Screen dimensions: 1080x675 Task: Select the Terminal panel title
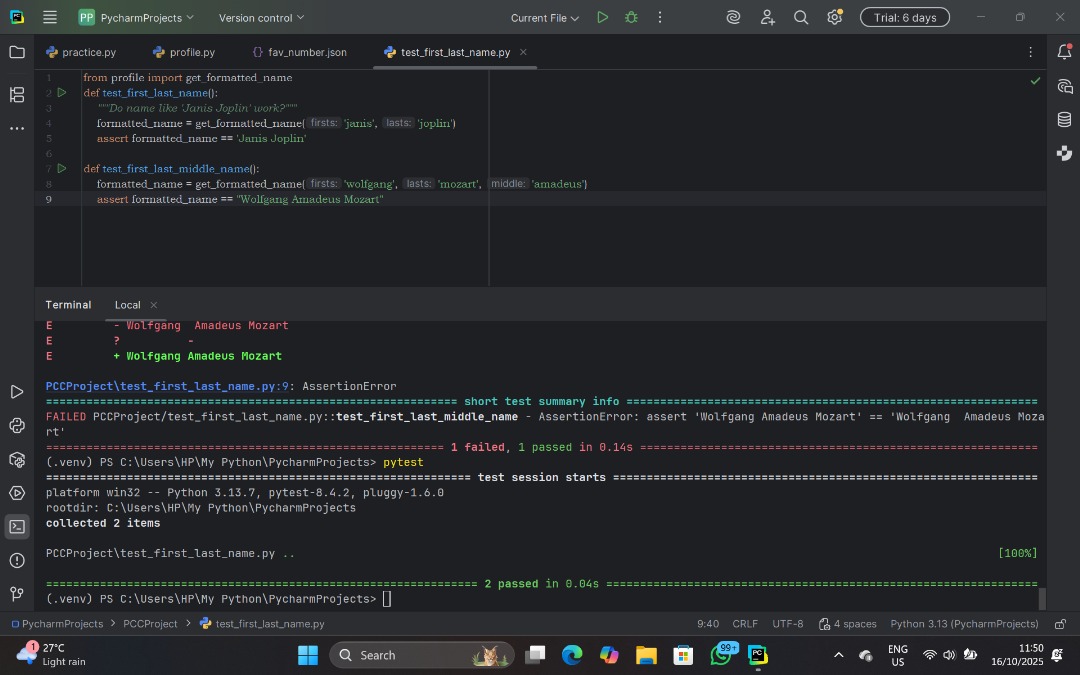pyautogui.click(x=68, y=305)
